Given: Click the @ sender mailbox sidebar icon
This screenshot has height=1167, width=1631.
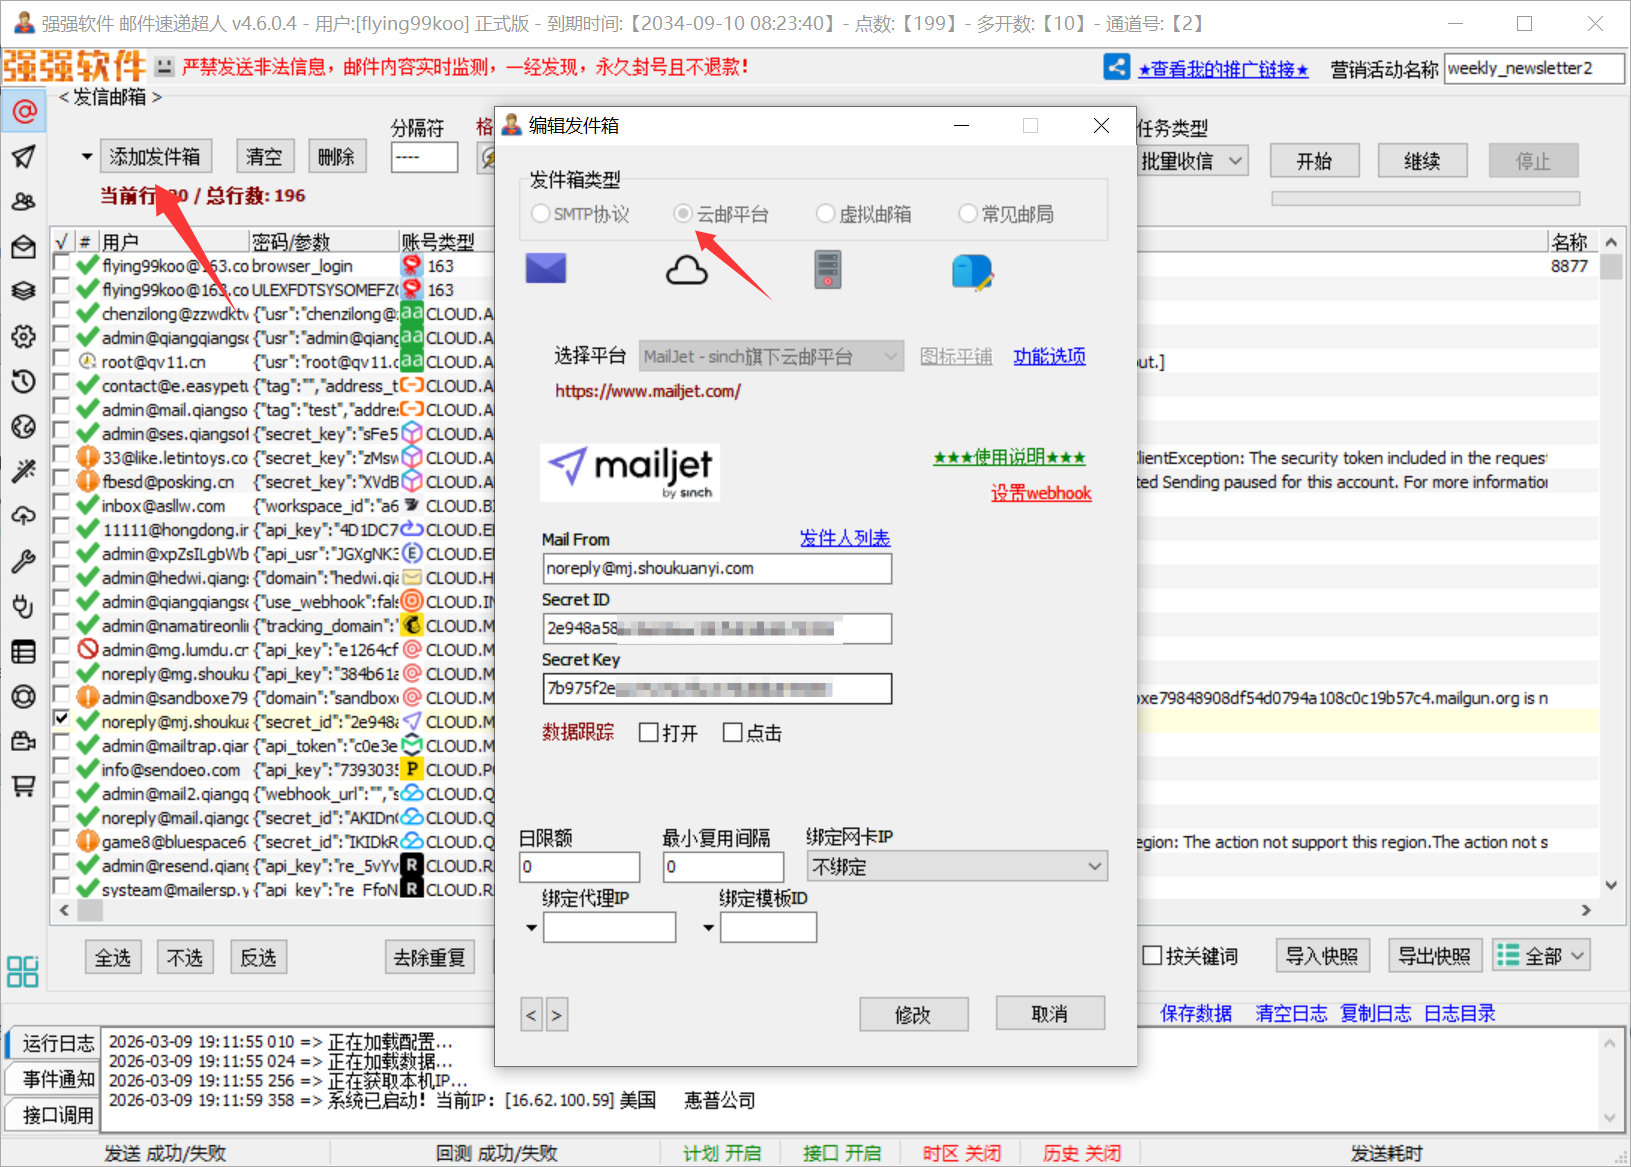Looking at the screenshot, I should pyautogui.click(x=24, y=111).
